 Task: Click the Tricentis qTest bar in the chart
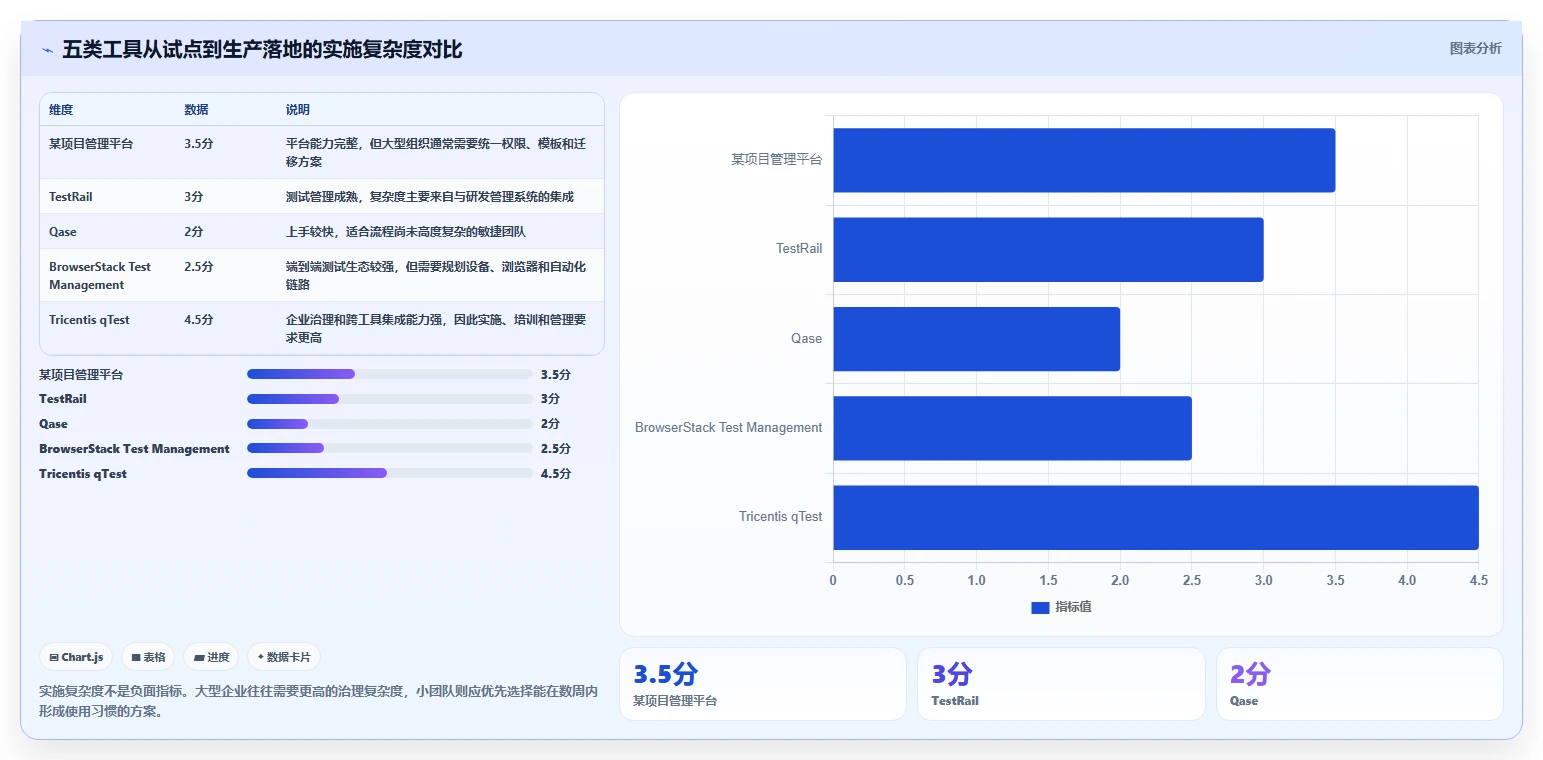(x=1156, y=517)
